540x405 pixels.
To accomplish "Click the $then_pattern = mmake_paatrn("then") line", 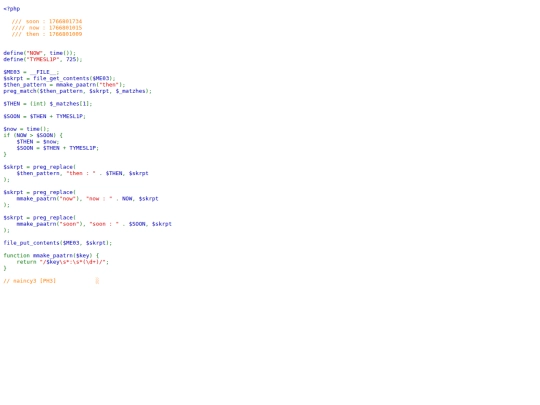I will 64,85.
